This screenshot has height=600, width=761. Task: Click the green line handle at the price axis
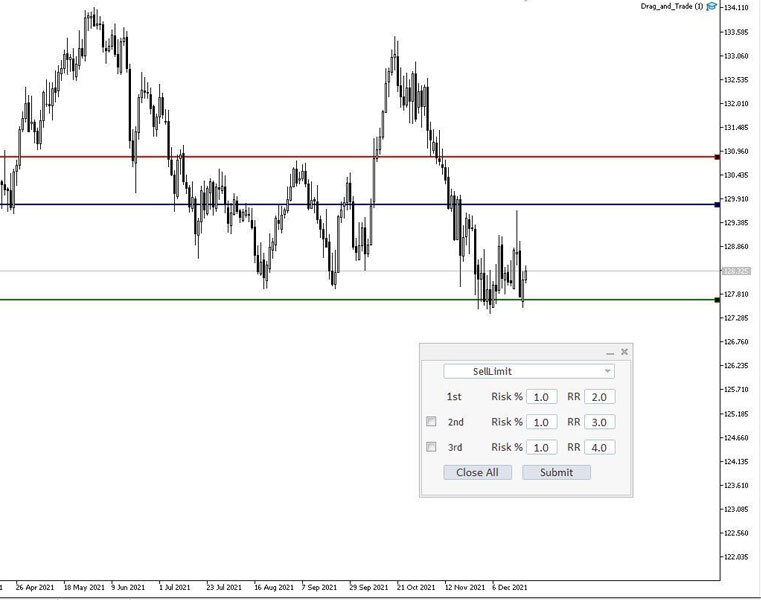[x=717, y=300]
